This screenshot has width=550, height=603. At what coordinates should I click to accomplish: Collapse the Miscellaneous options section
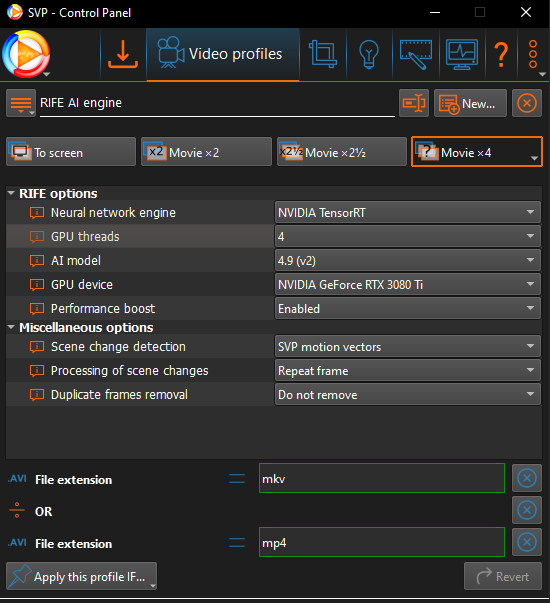coord(11,327)
